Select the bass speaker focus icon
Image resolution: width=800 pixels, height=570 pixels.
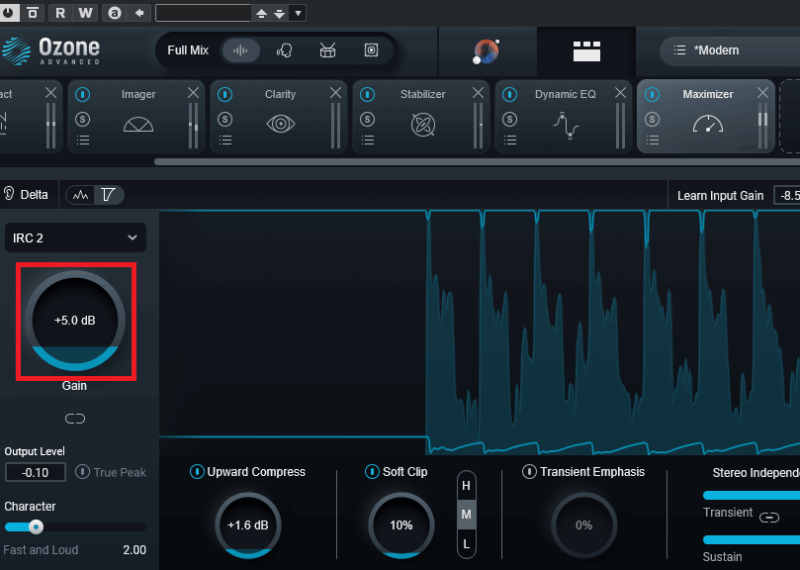point(371,51)
